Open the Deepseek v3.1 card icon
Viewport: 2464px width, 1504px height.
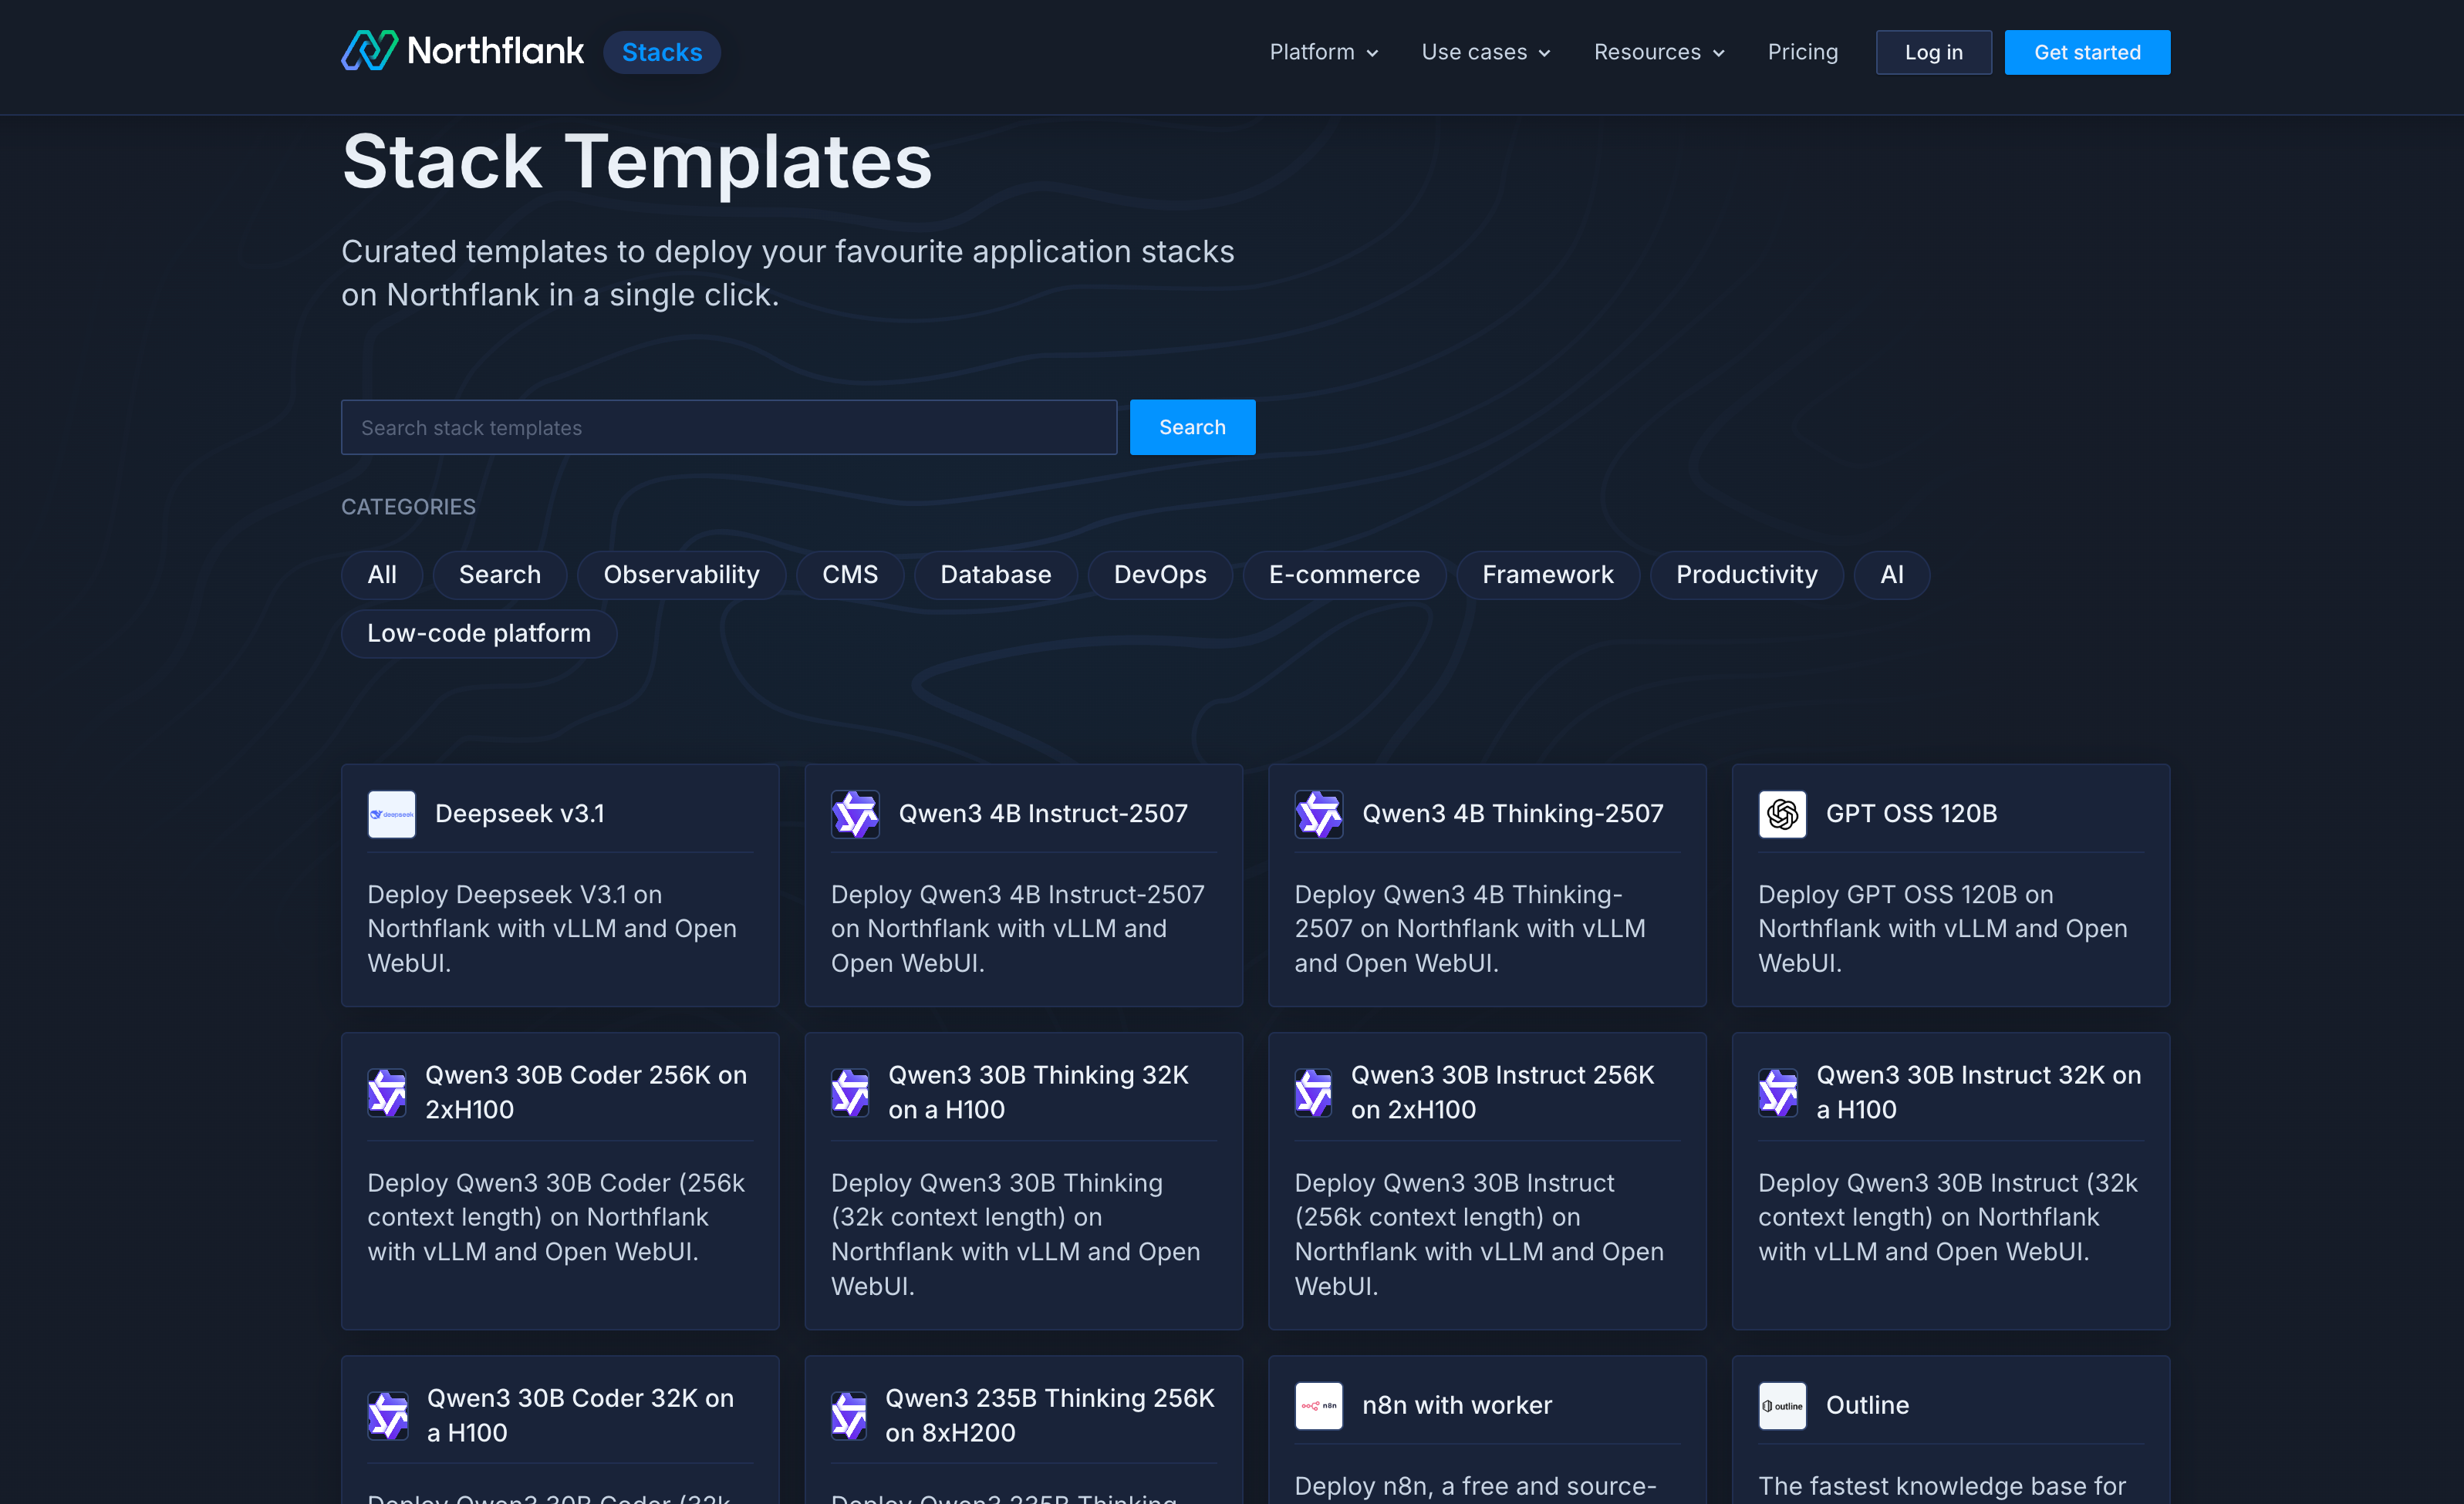click(x=392, y=814)
